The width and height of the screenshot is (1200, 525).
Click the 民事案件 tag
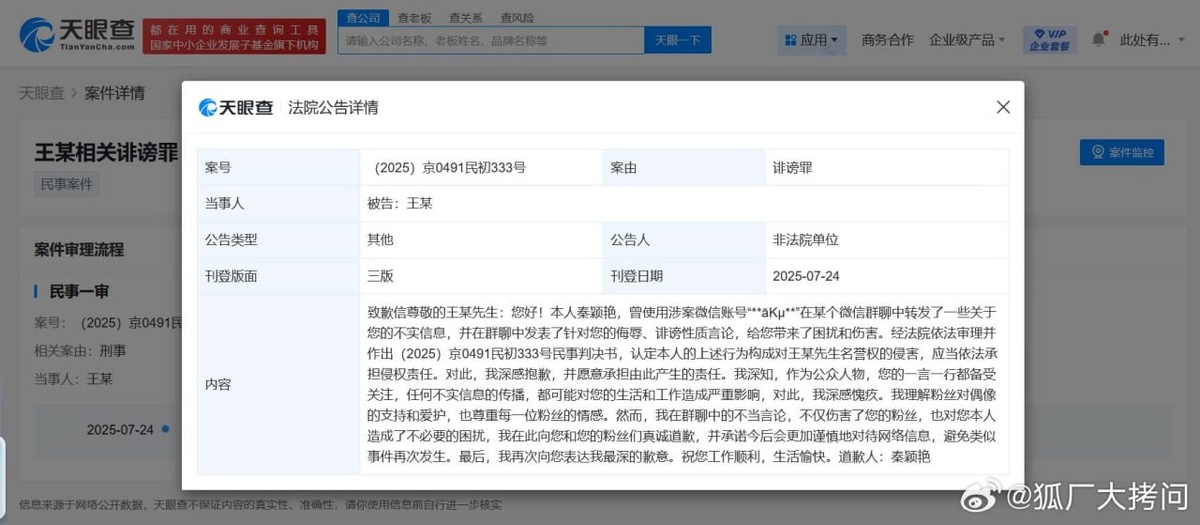[x=67, y=184]
